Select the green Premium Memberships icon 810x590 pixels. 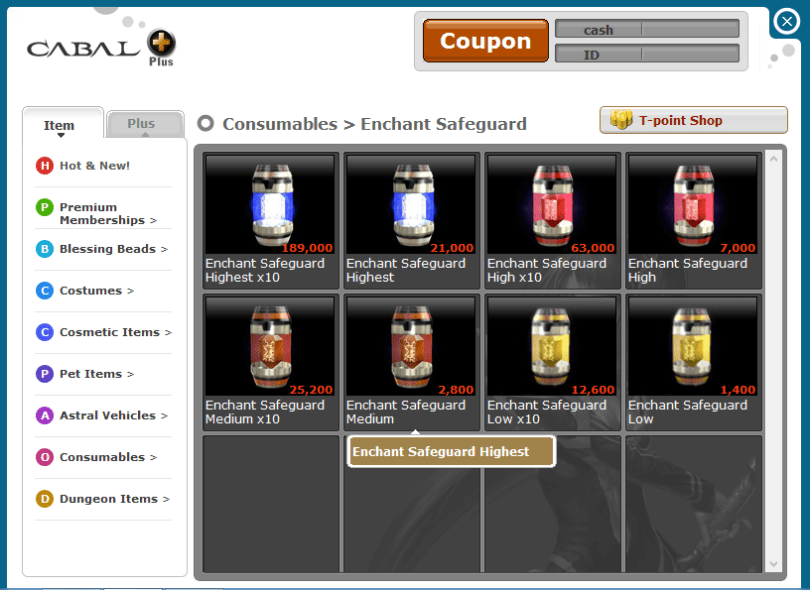pos(44,208)
